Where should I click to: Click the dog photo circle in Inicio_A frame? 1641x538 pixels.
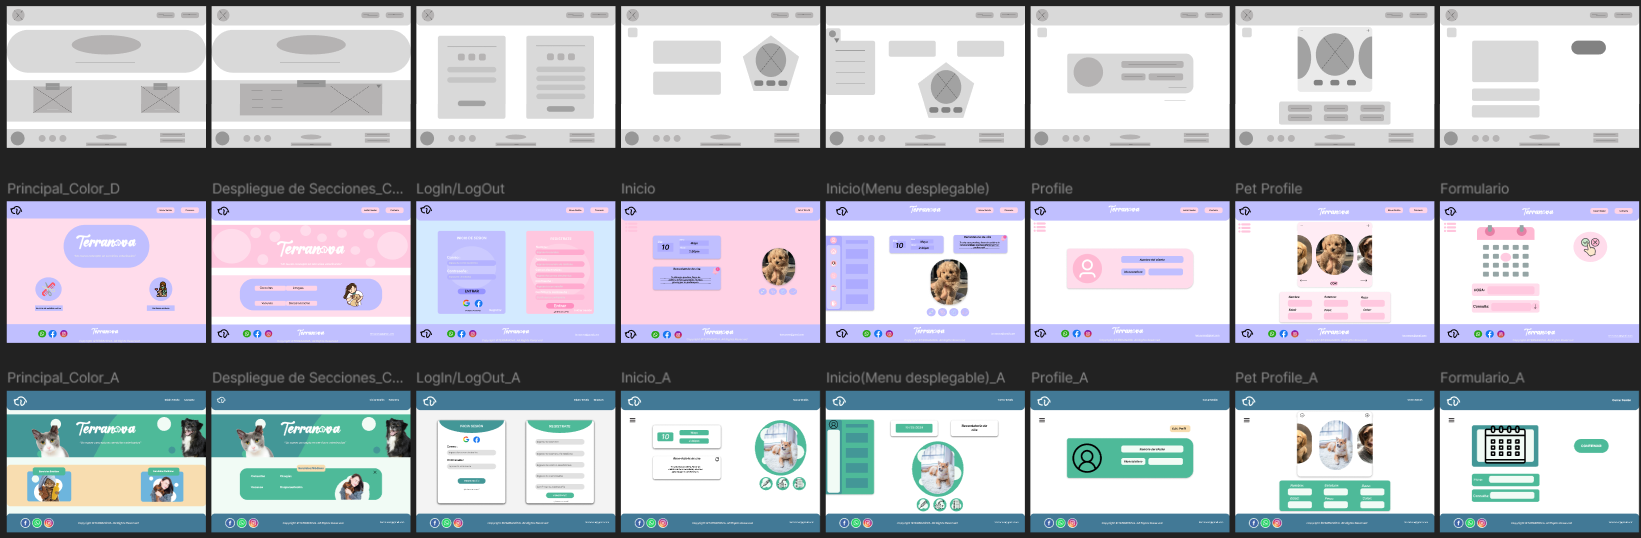[780, 447]
